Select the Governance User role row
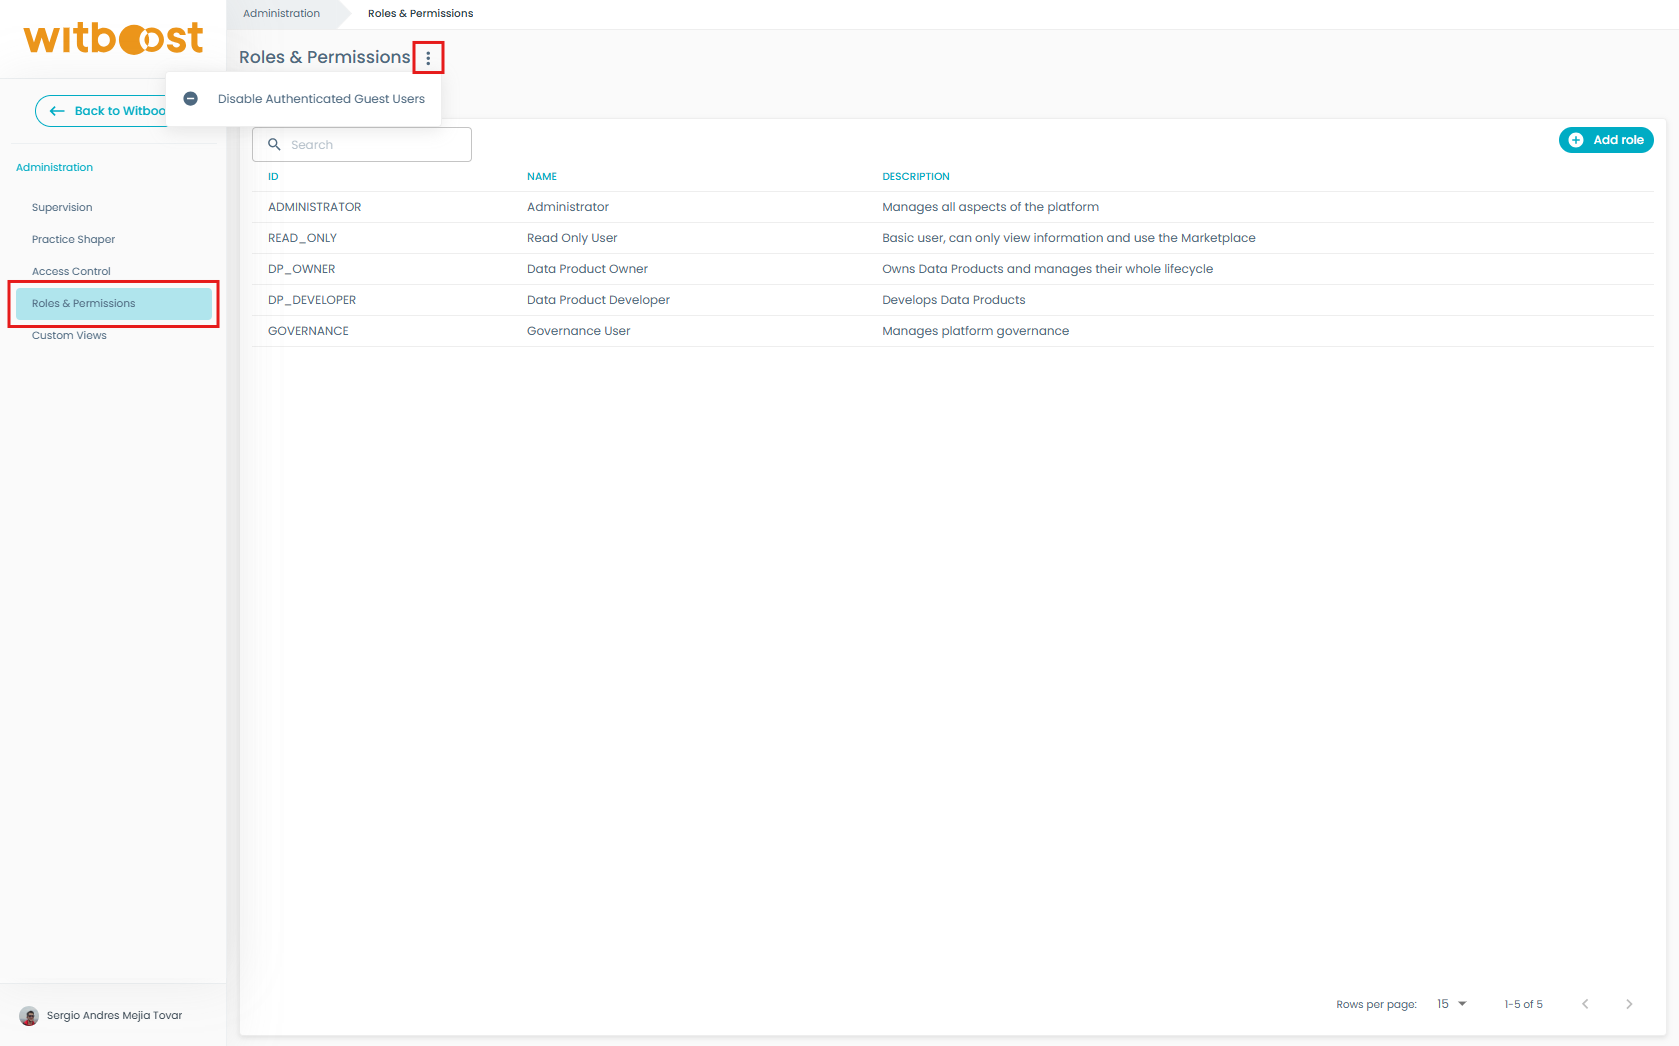 (x=578, y=331)
